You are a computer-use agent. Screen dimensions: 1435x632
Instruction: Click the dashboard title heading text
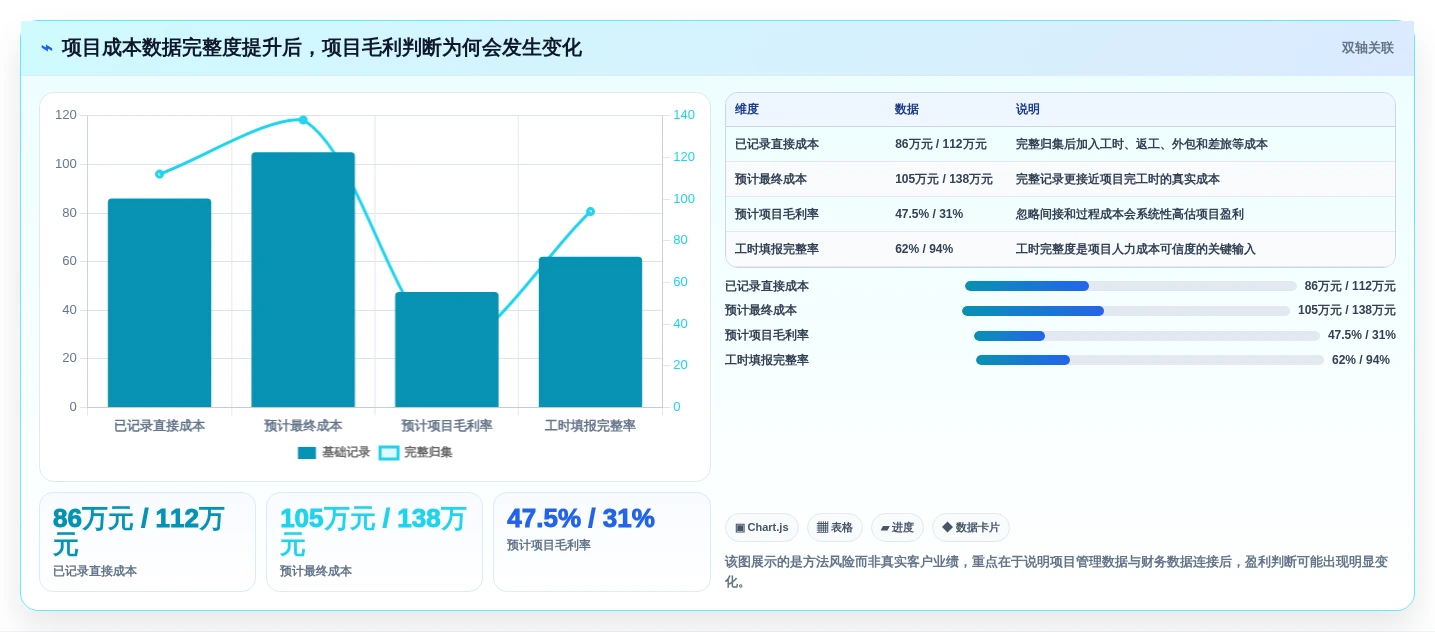pos(322,48)
